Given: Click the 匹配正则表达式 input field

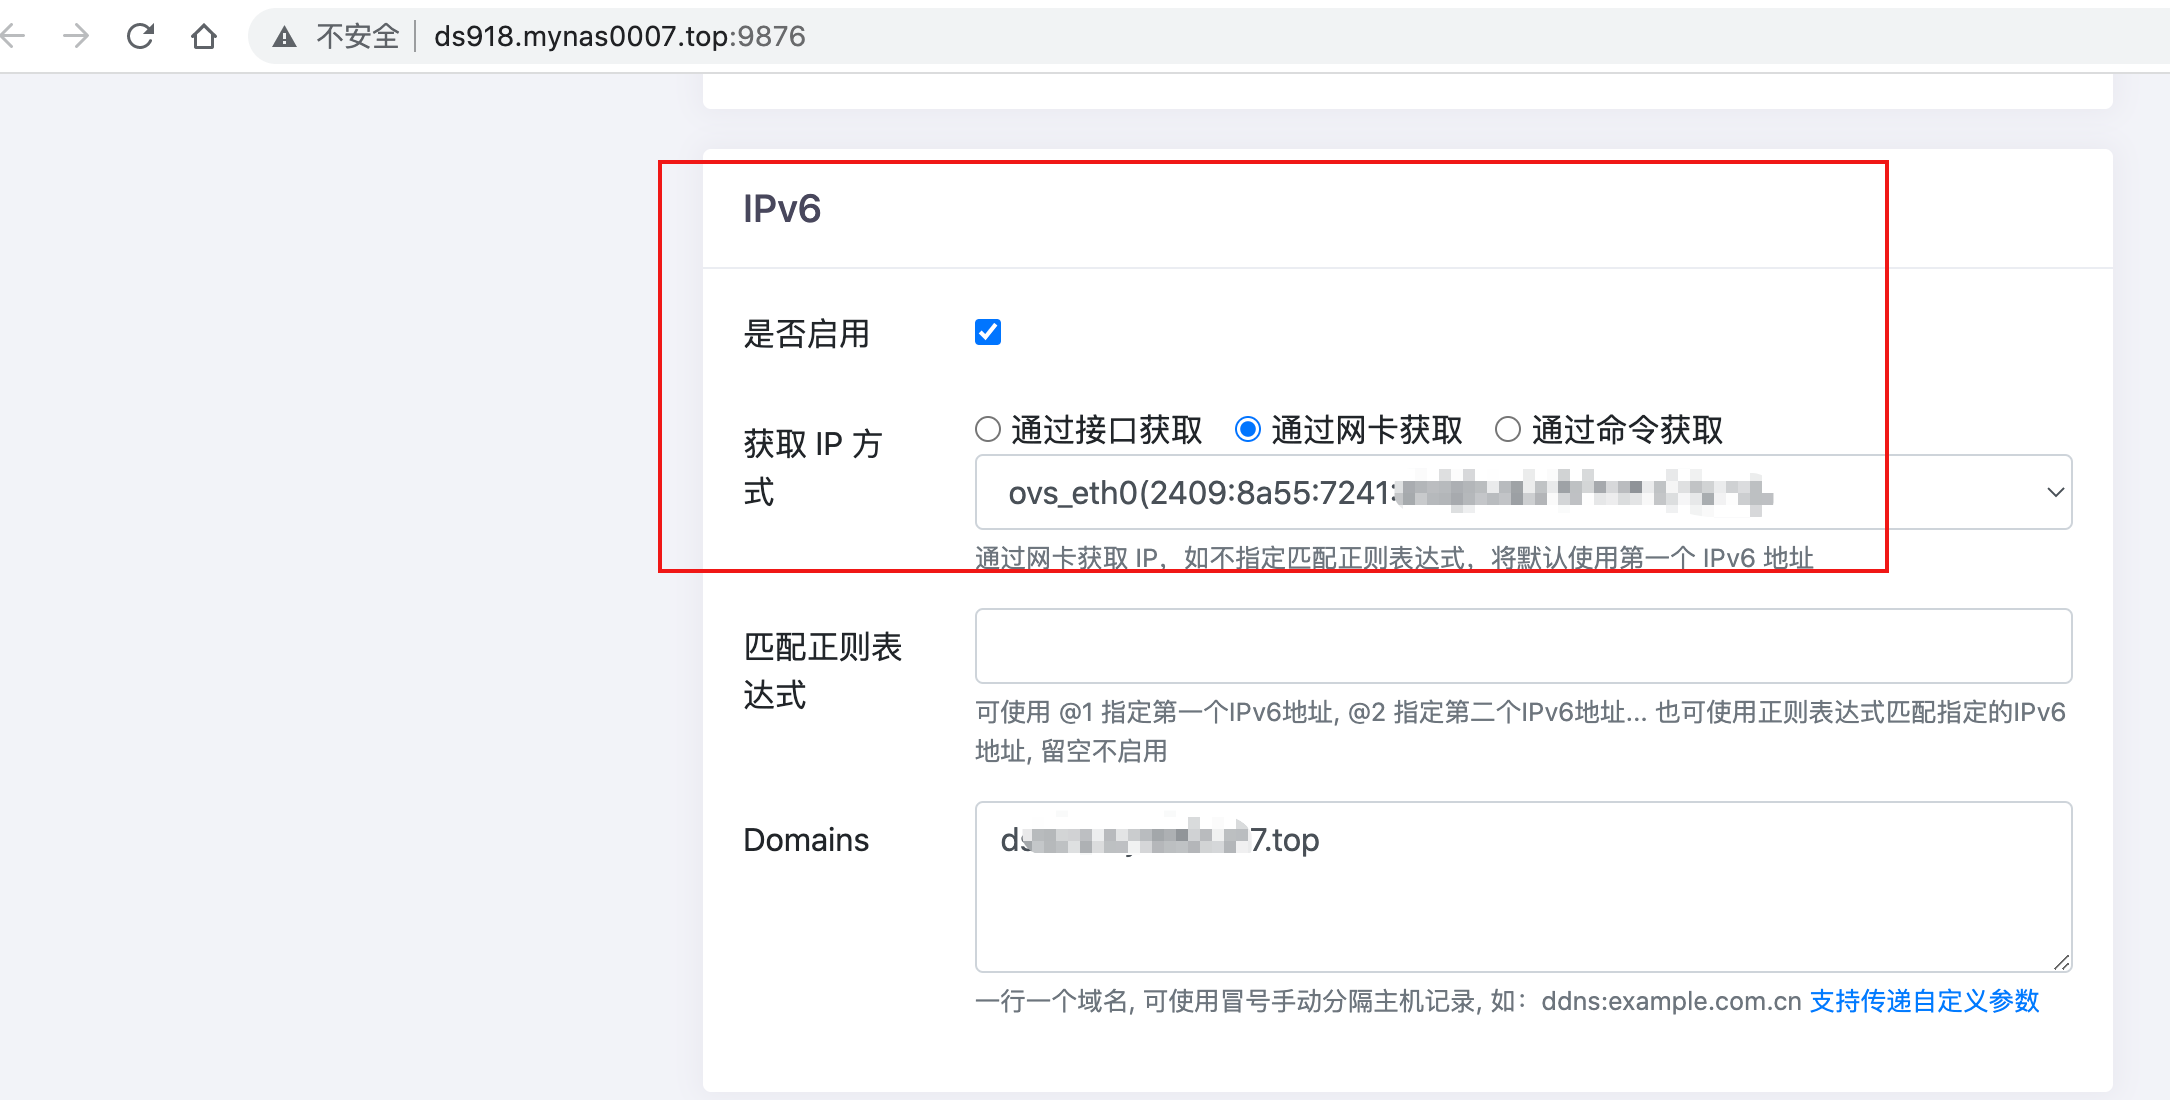Looking at the screenshot, I should click(1522, 646).
